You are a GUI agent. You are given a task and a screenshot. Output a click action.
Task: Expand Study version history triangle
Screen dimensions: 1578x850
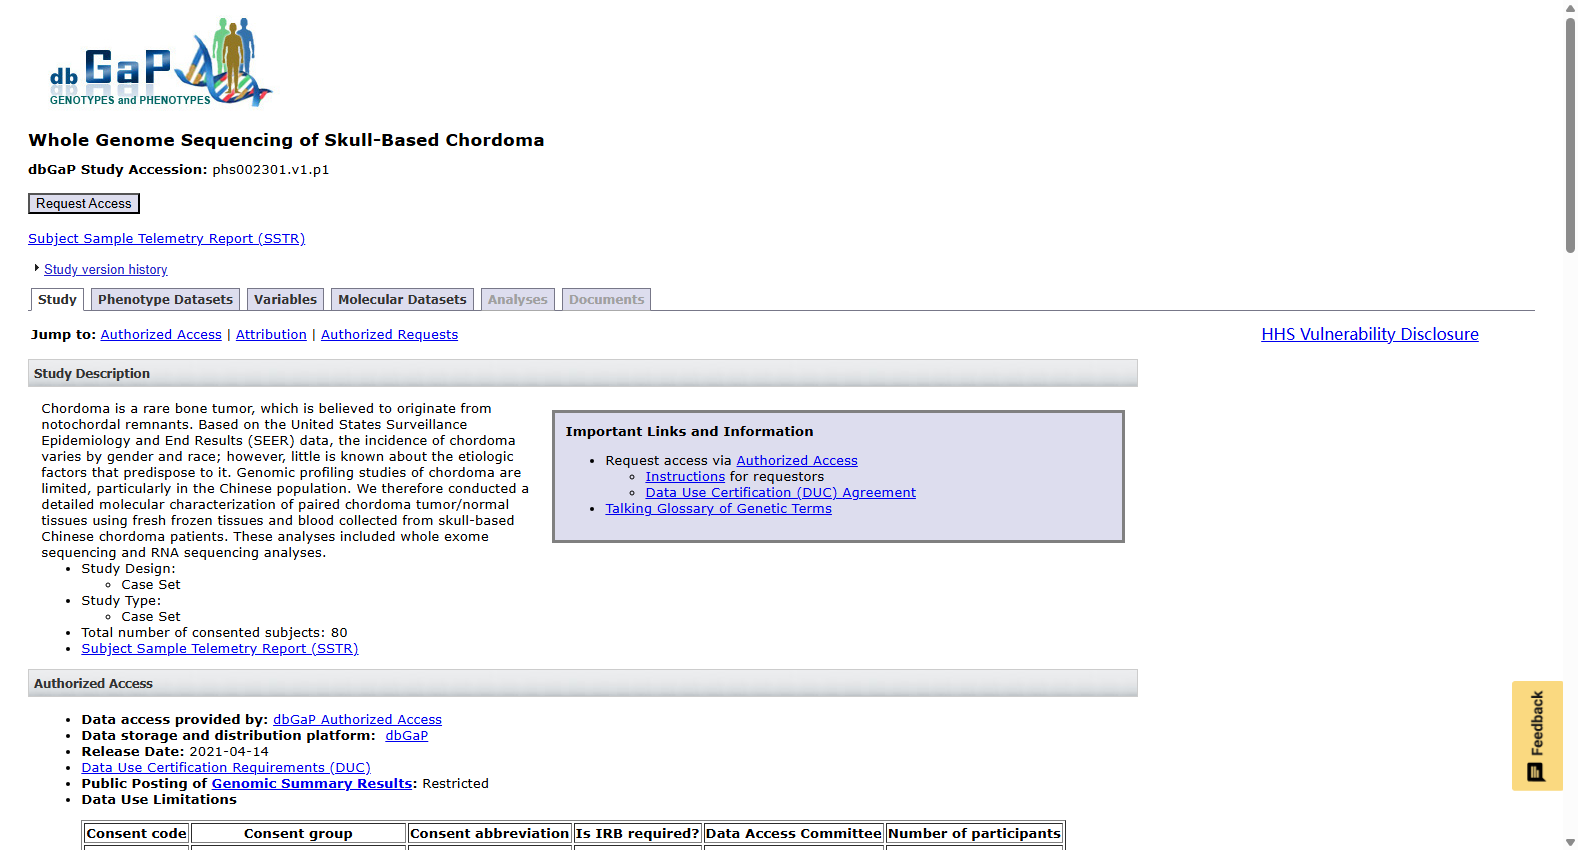36,268
